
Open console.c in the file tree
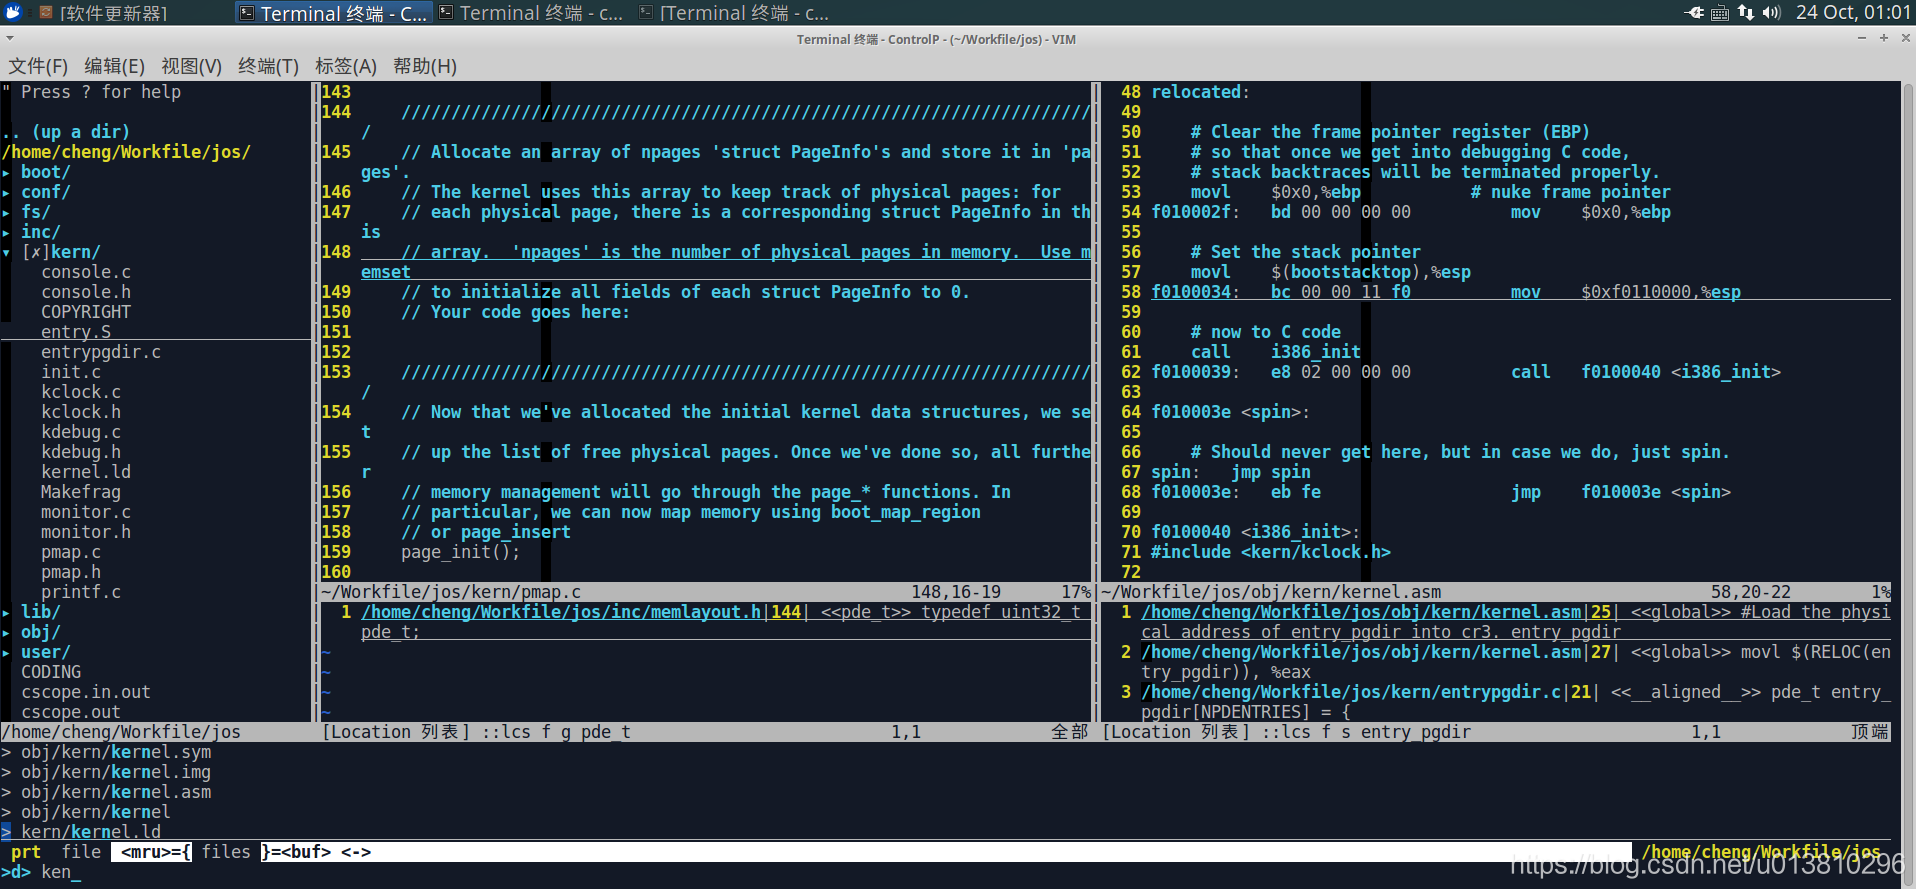[86, 272]
